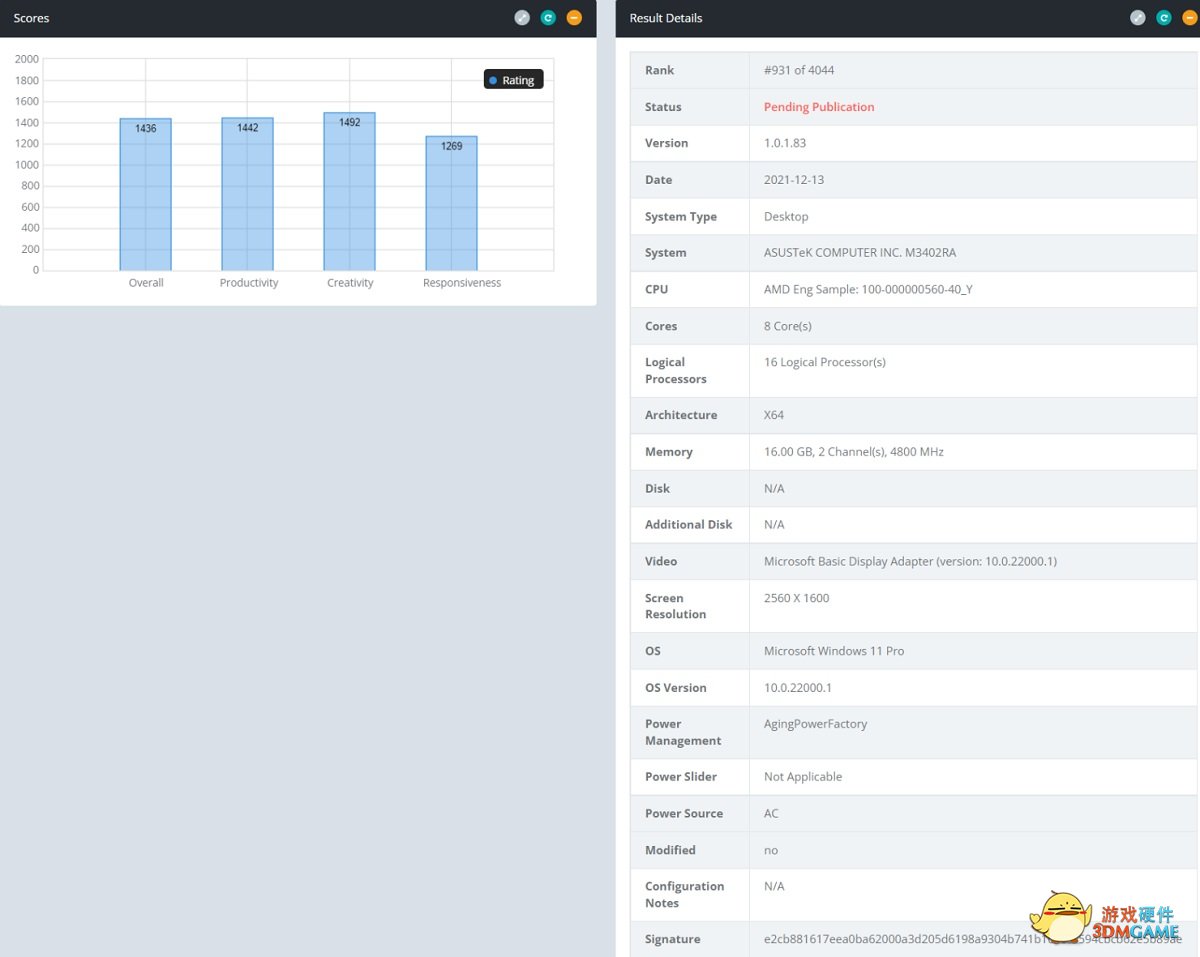This screenshot has width=1200, height=957.
Task: Select the rank value #931 of 4044
Action: coord(799,70)
